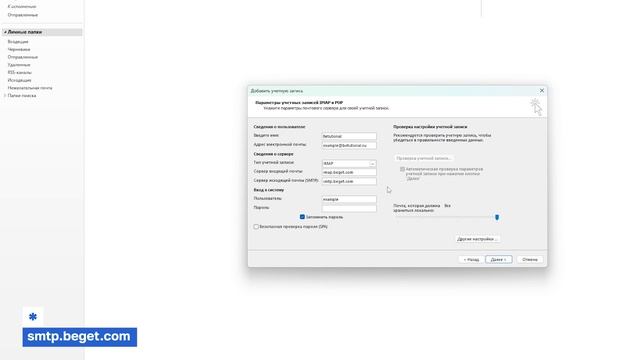Click the name field containing Betutorial
Image resolution: width=640 pixels, height=360 pixels.
[x=349, y=136]
